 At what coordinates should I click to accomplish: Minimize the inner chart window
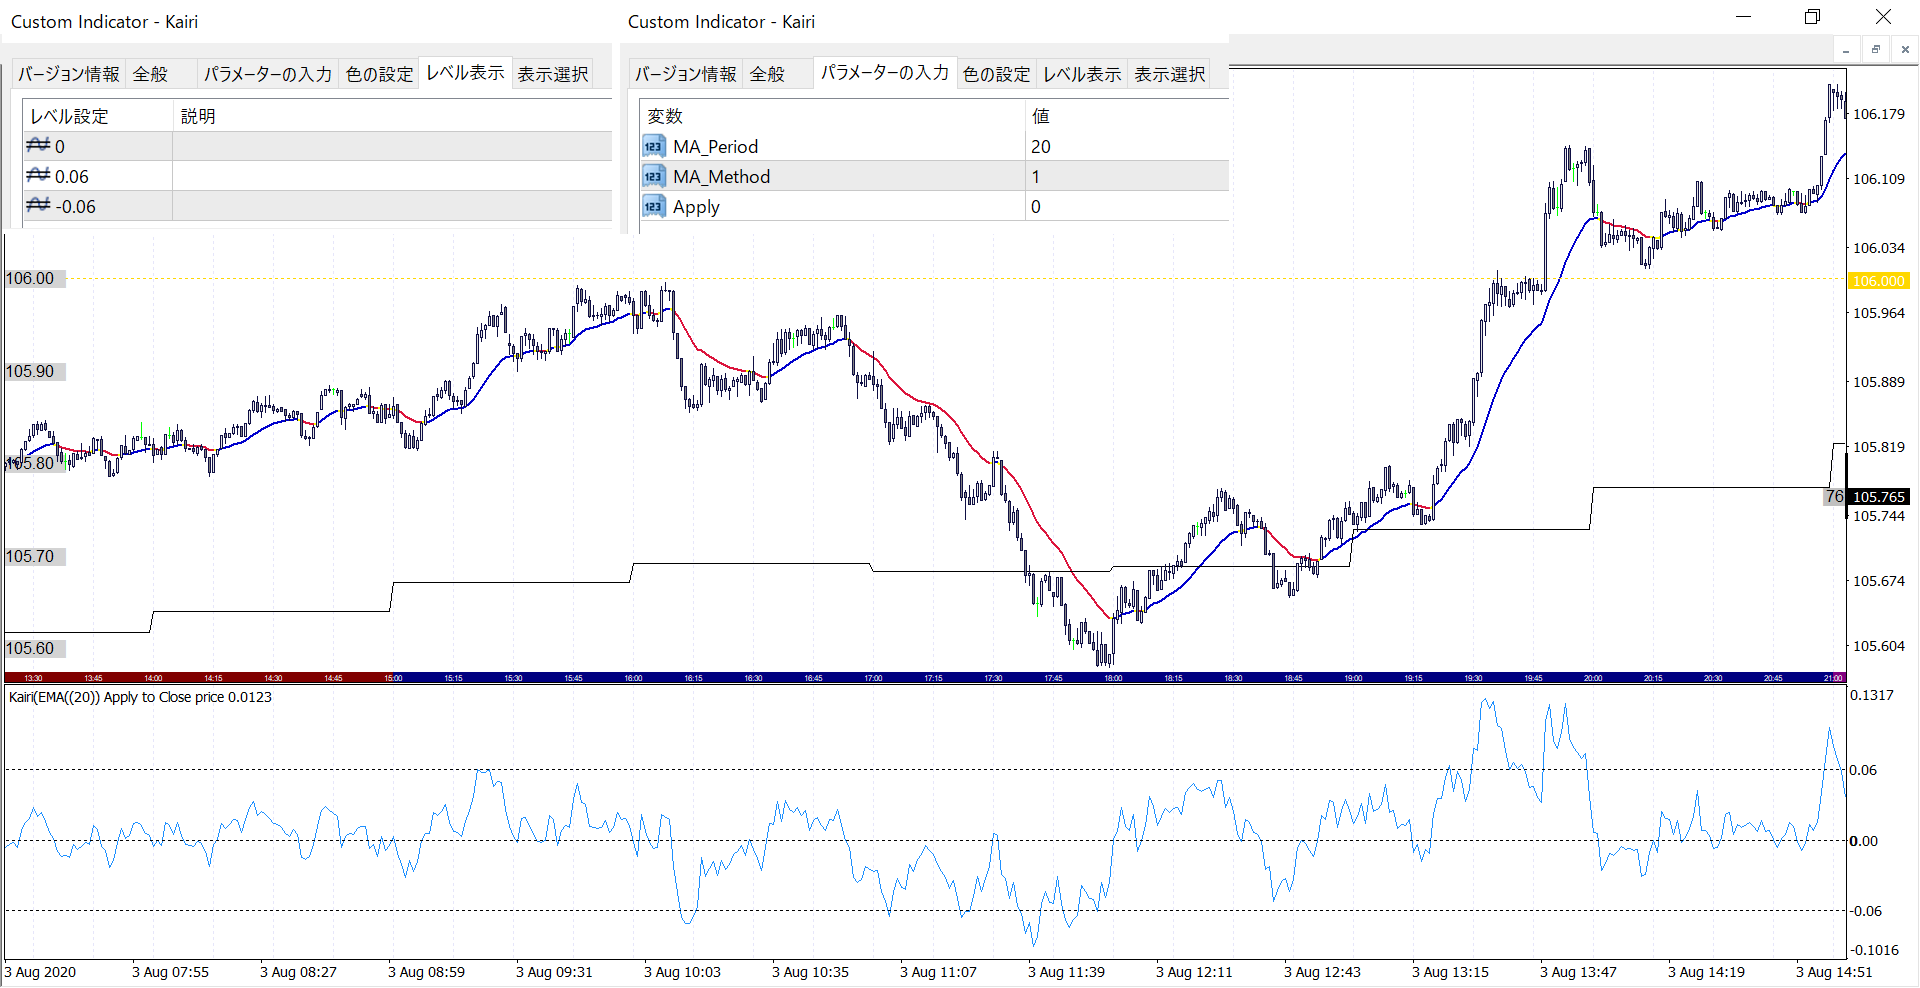(x=1846, y=50)
